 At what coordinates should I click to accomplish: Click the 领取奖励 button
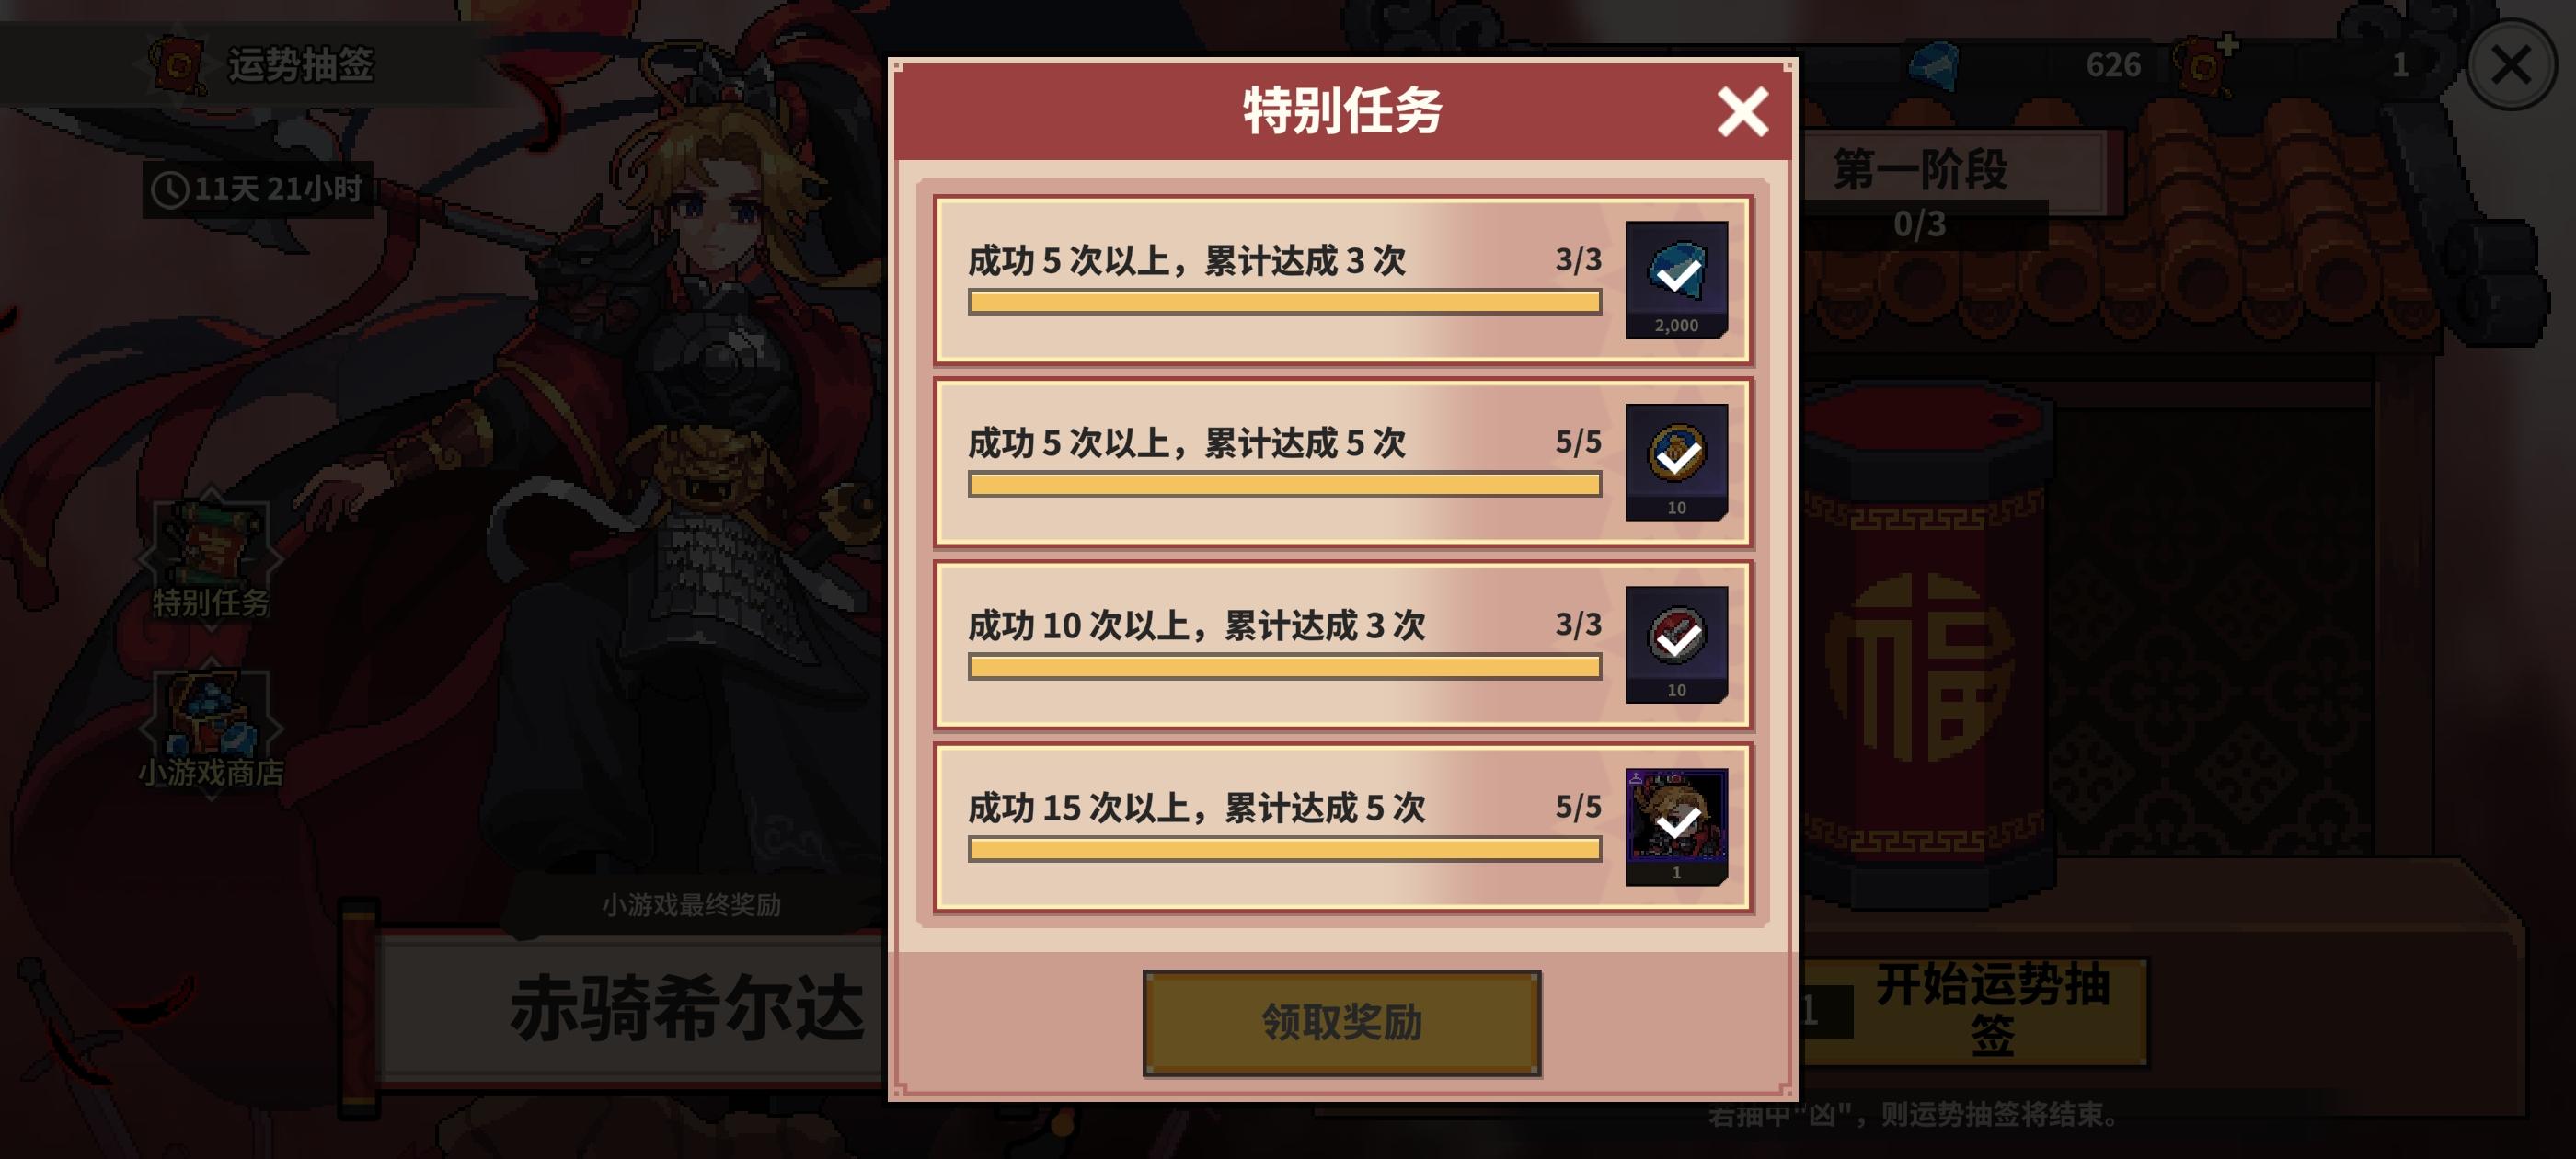point(1341,1022)
